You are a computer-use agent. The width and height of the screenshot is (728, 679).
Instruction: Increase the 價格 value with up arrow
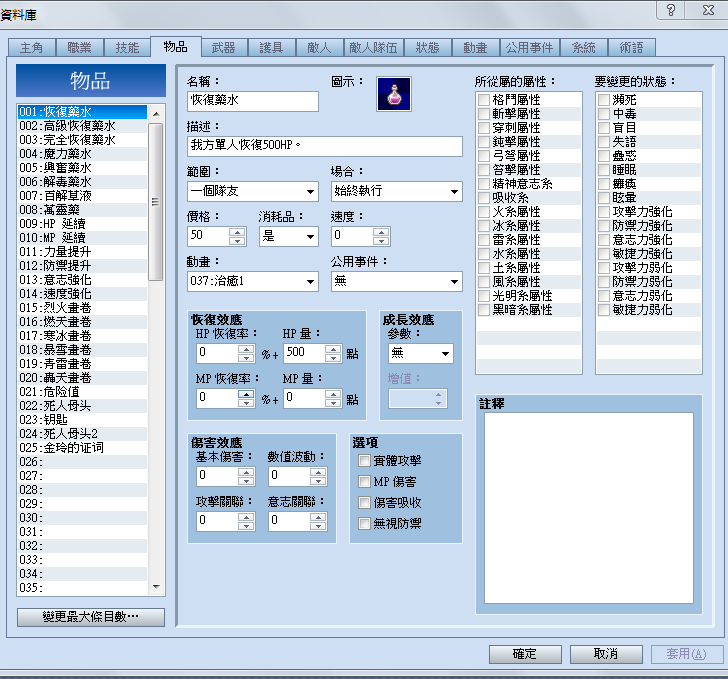(237, 231)
